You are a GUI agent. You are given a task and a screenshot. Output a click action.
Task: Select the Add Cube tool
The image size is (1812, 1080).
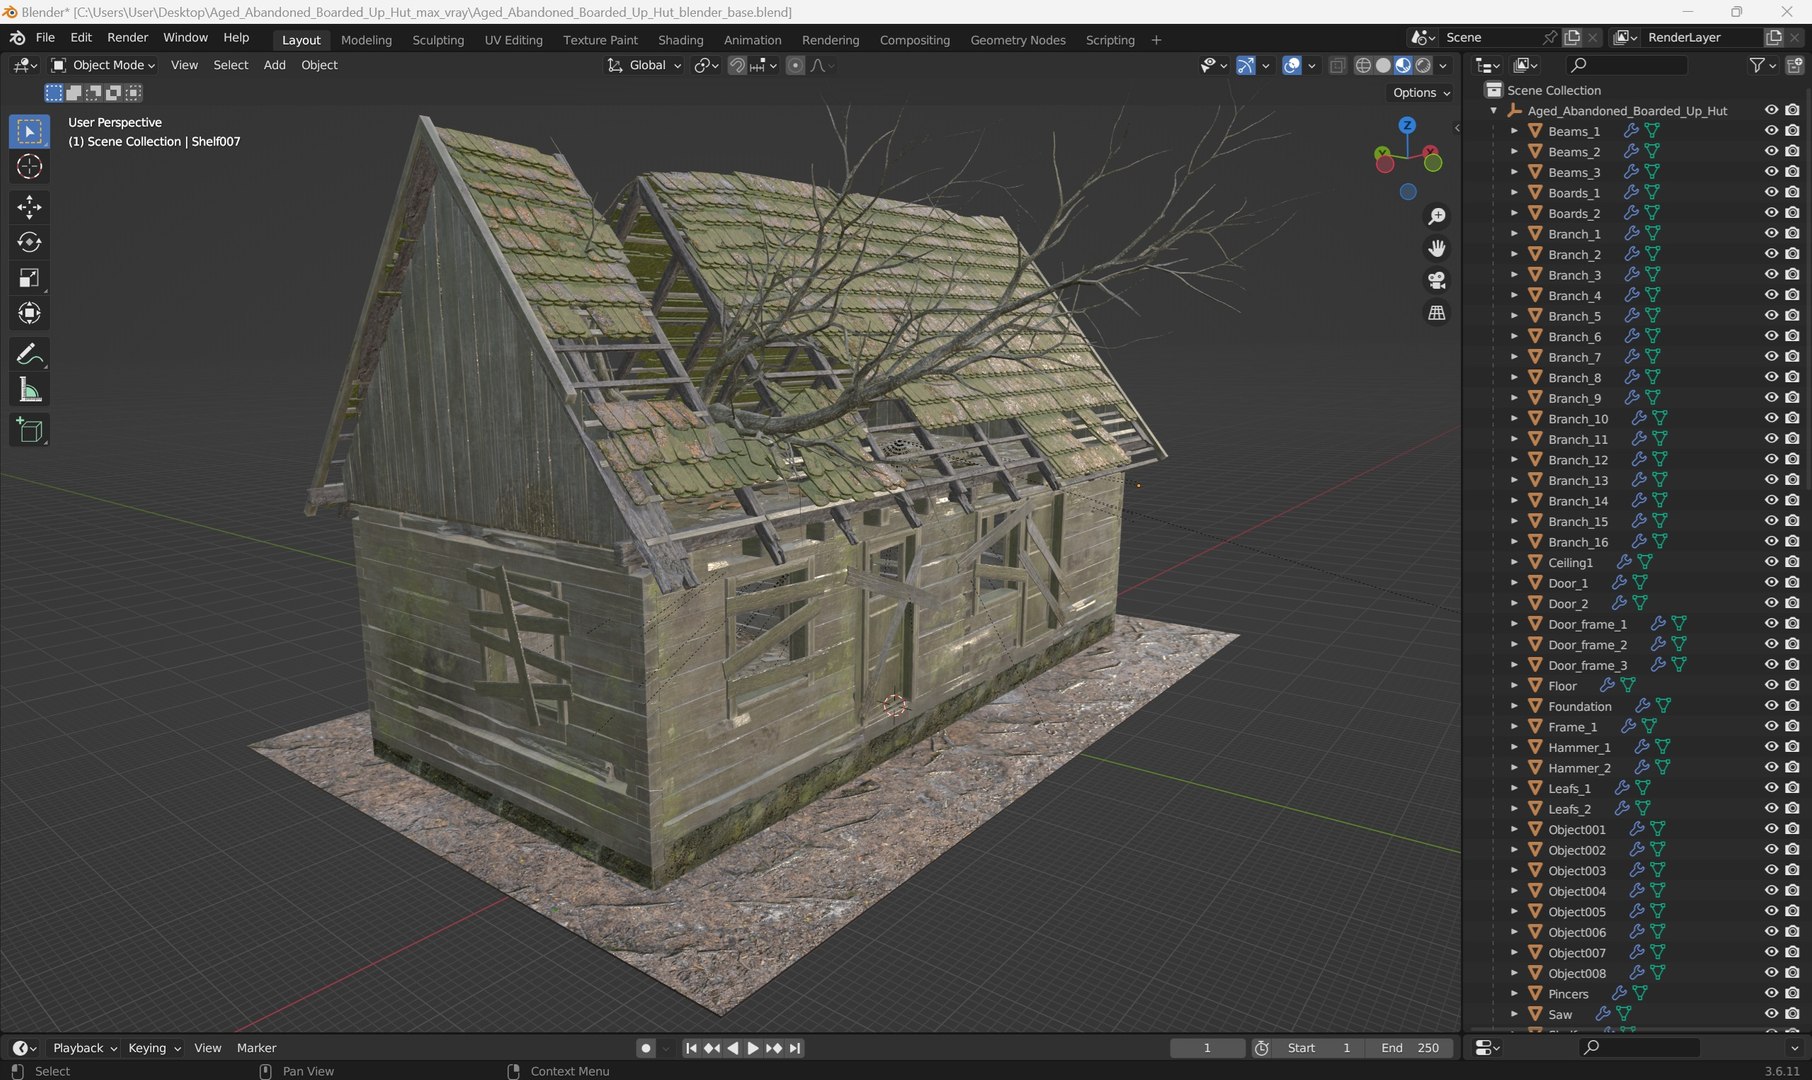(x=29, y=430)
